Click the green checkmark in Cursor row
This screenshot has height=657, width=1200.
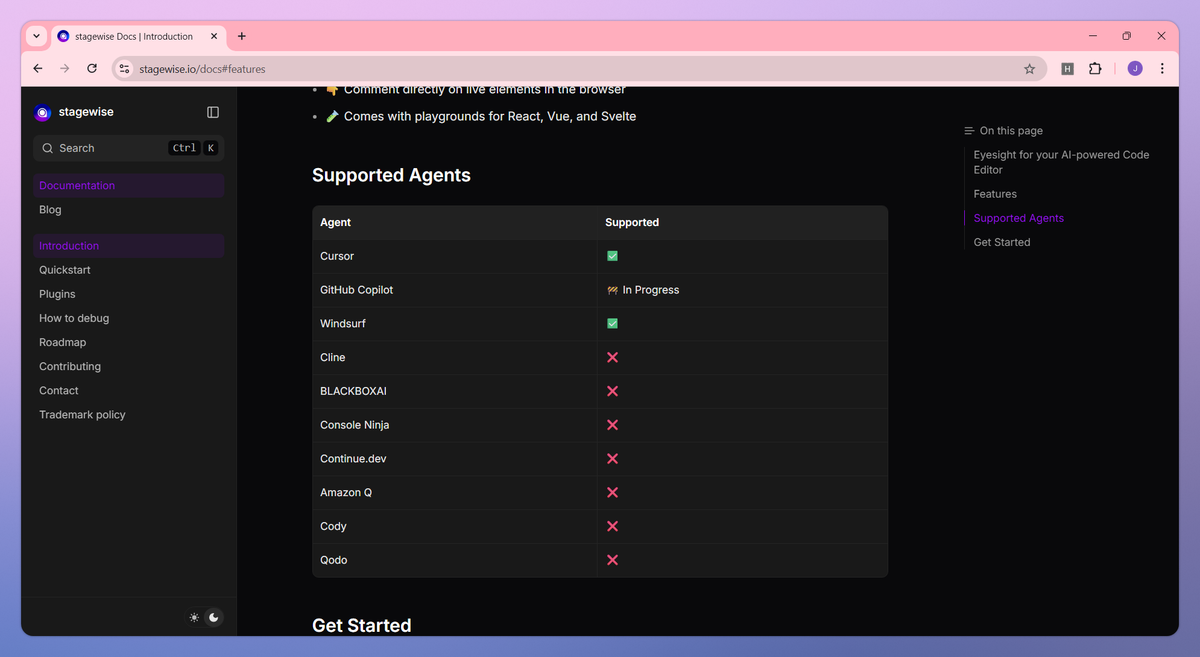click(x=612, y=256)
